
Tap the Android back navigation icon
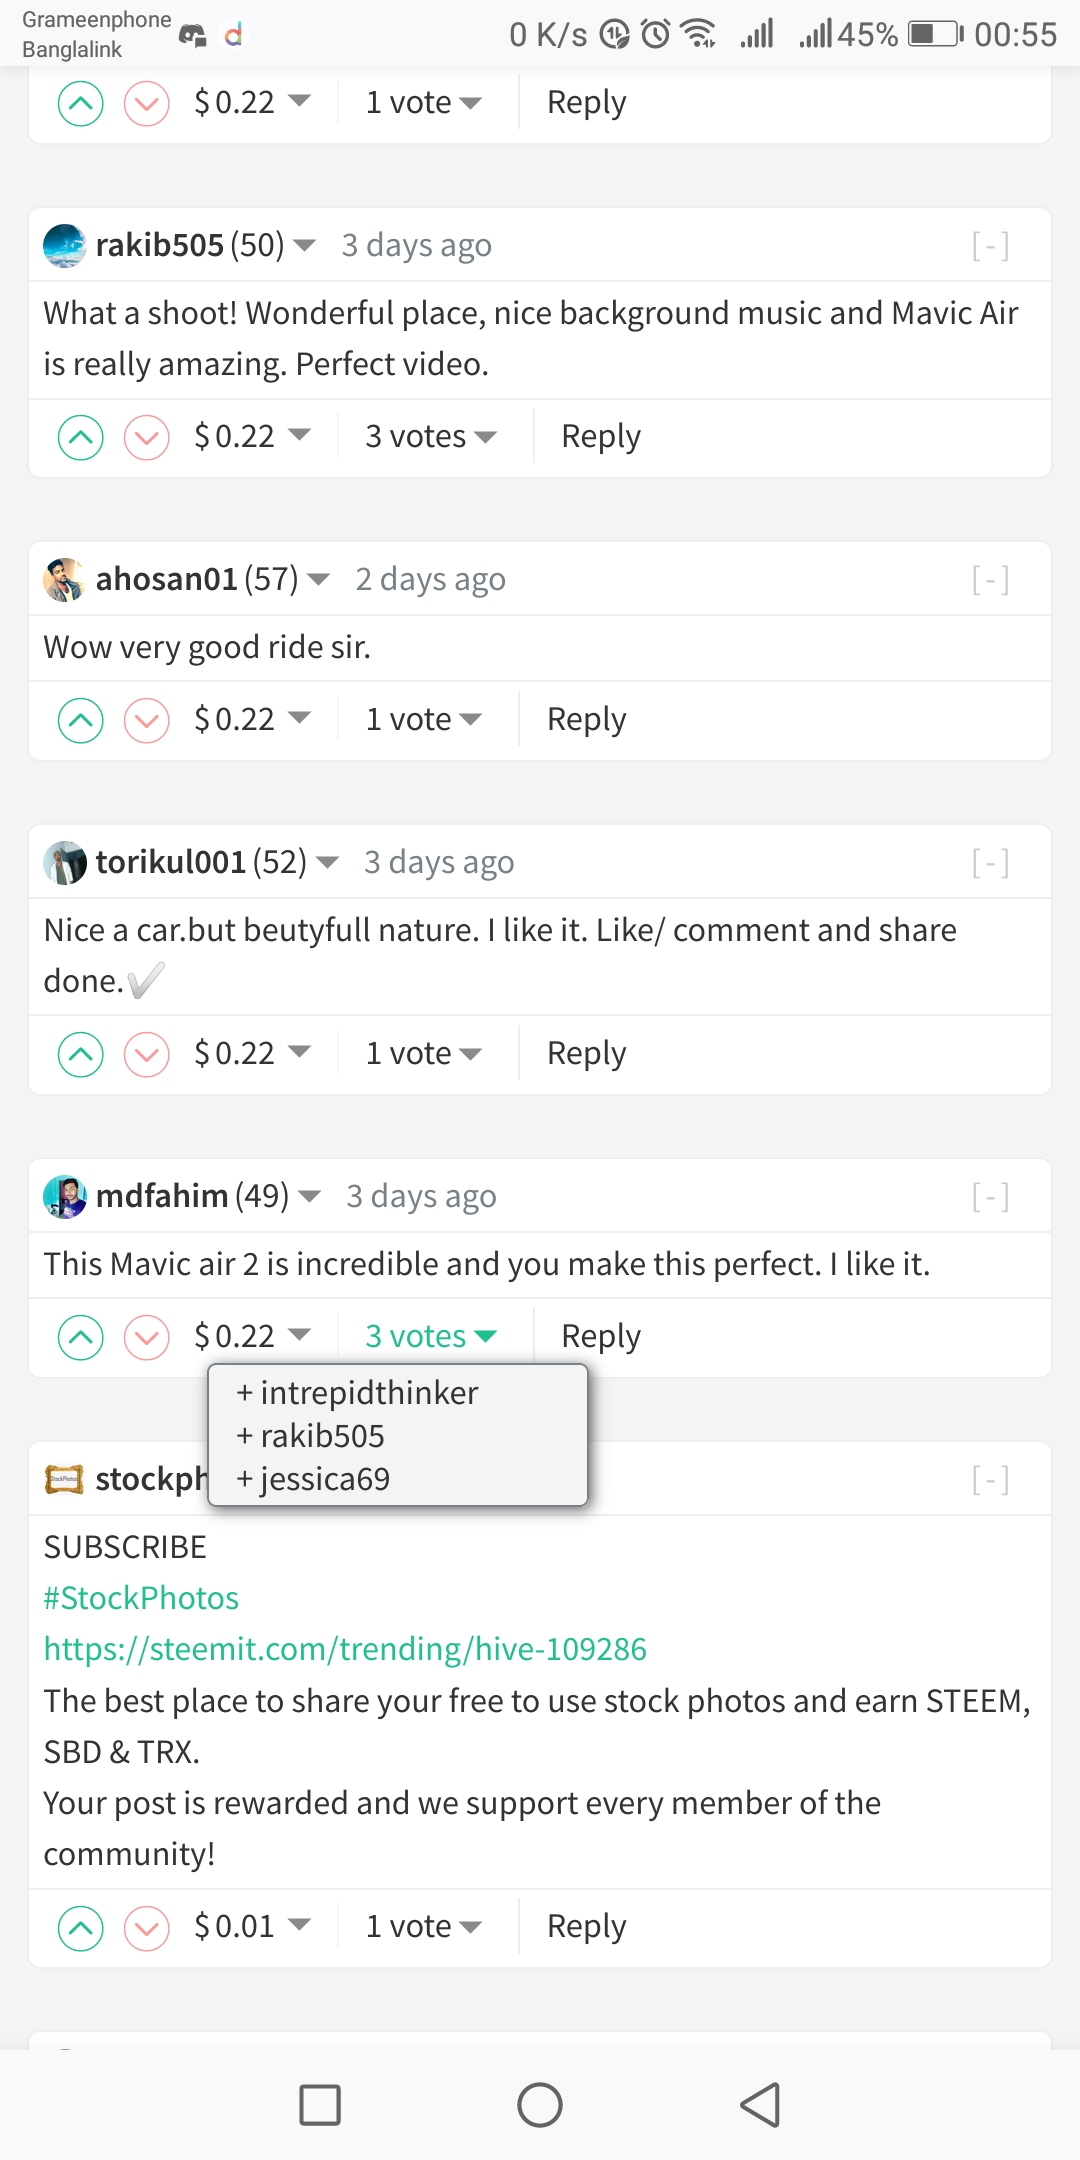coord(760,2105)
